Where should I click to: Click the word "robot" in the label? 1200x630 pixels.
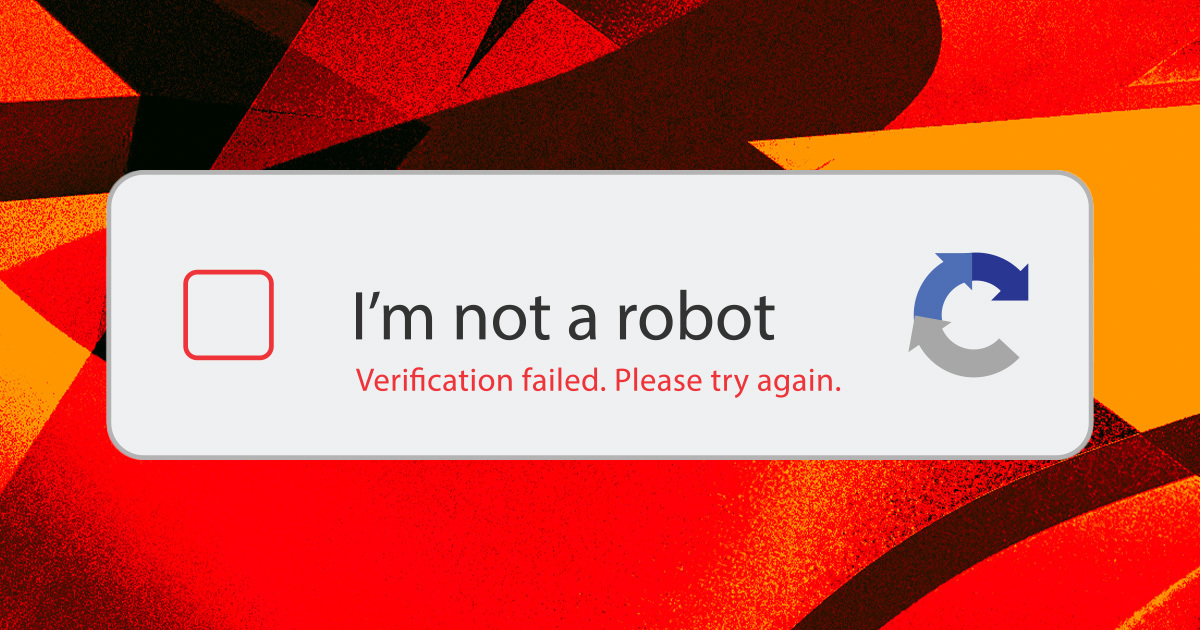click(x=696, y=315)
